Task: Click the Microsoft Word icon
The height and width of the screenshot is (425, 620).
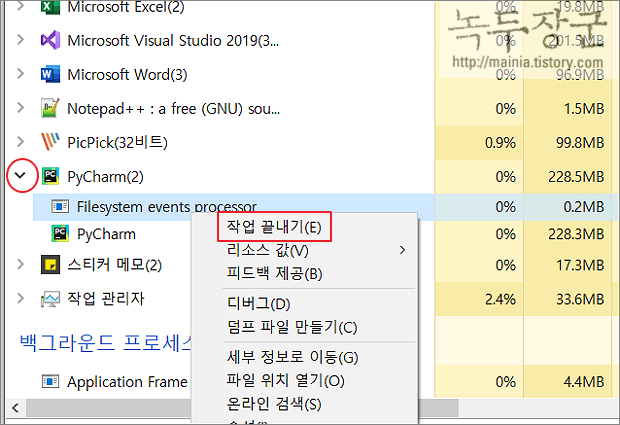Action: [x=50, y=74]
